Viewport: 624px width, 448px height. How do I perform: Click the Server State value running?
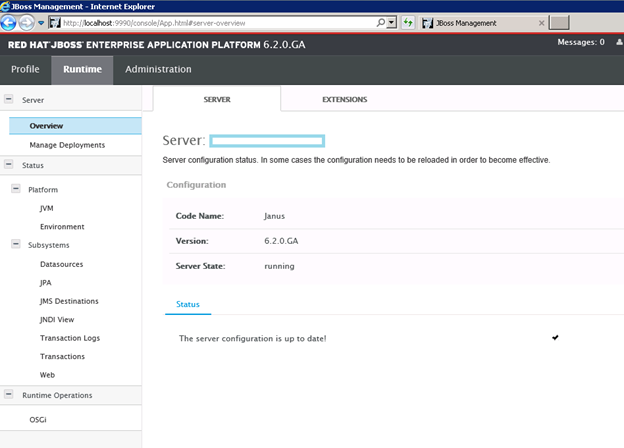click(279, 266)
